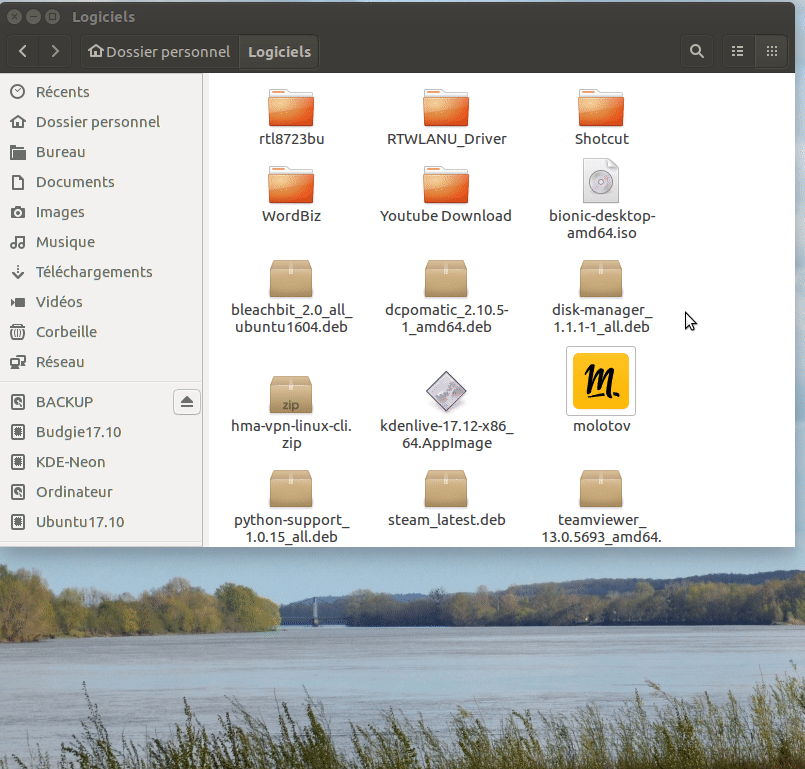Open the Ubuntu17.10 volume
805x769 pixels.
point(101,522)
